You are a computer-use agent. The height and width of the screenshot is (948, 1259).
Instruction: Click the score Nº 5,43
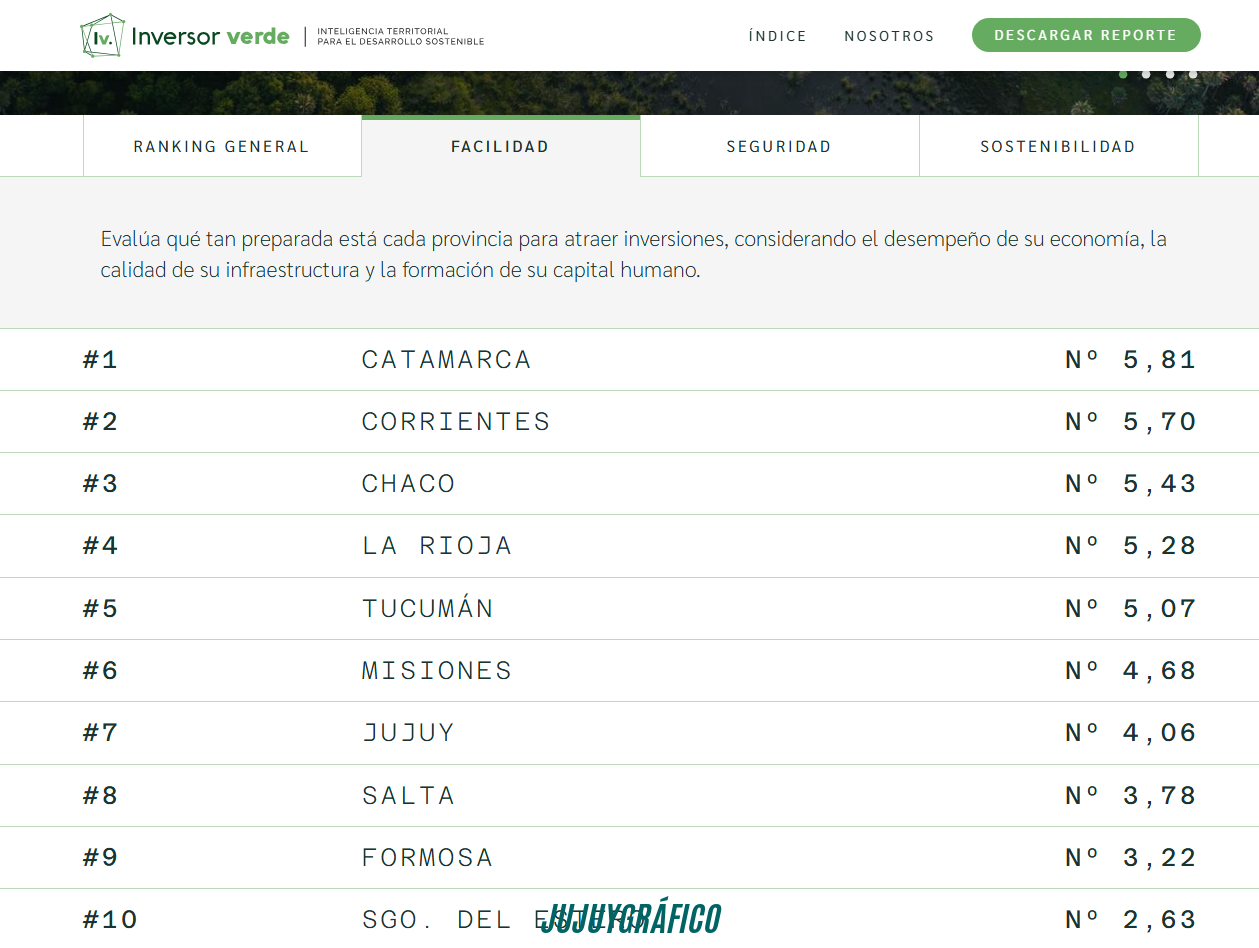click(1131, 484)
